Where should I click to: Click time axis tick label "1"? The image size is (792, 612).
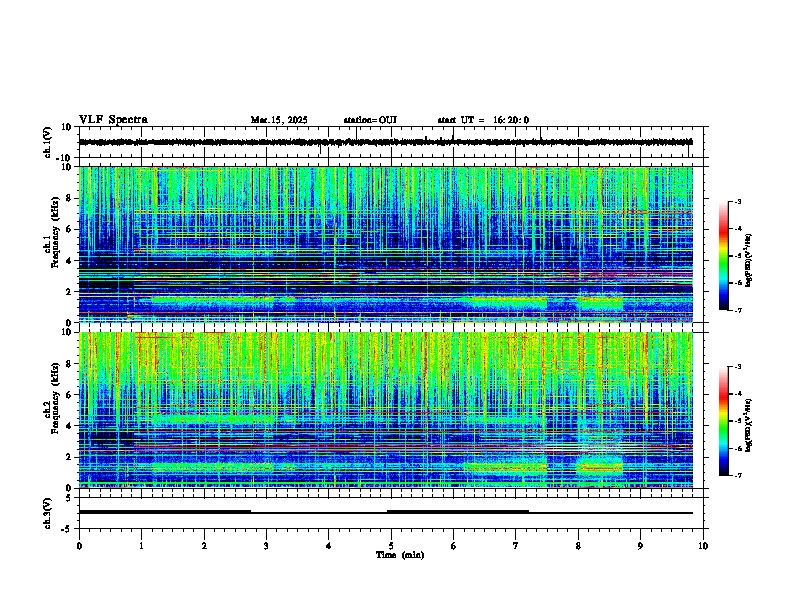(141, 546)
